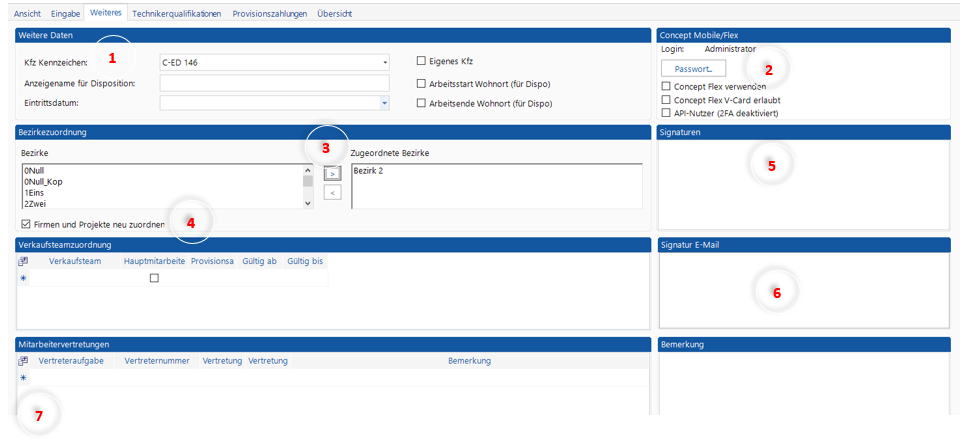Click the Passwort... button
963x441 pixels.
pyautogui.click(x=693, y=69)
